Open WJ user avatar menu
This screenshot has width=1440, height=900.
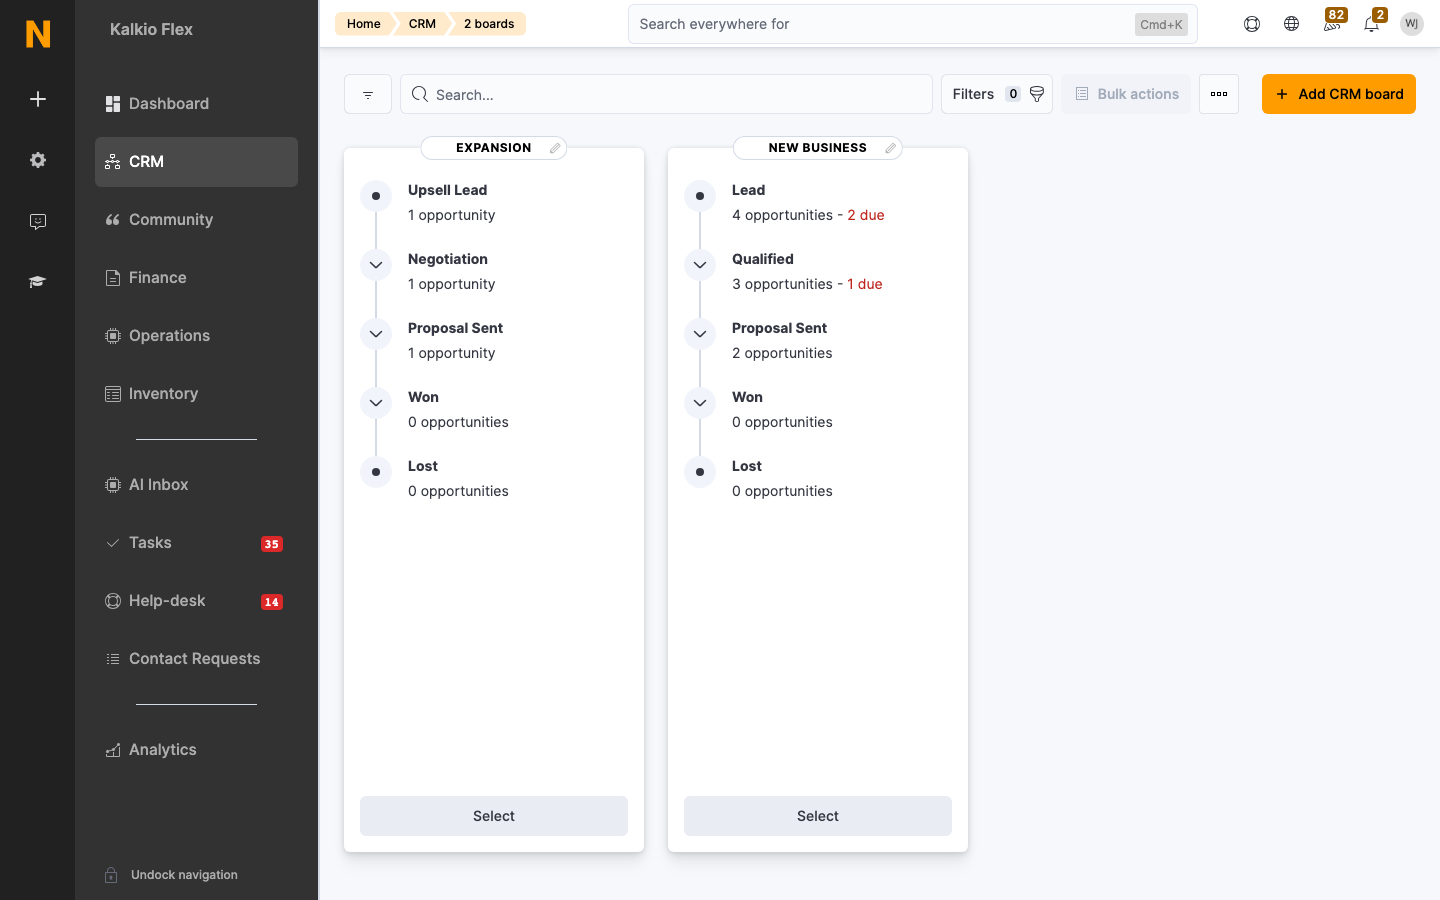click(x=1412, y=24)
